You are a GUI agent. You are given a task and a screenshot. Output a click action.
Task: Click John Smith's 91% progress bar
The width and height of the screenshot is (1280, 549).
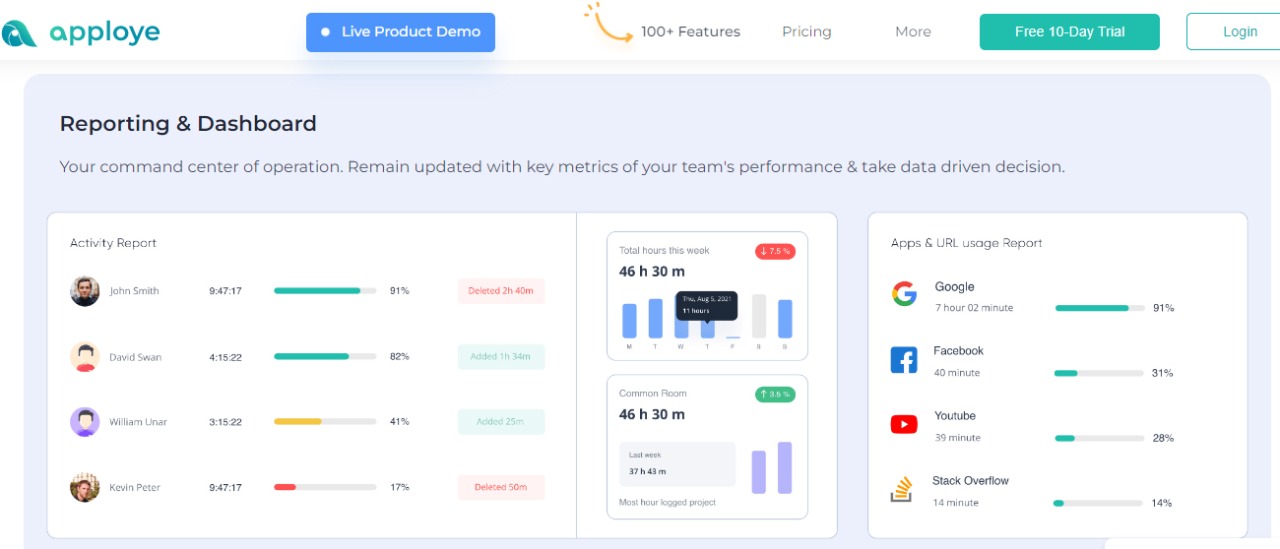325,291
